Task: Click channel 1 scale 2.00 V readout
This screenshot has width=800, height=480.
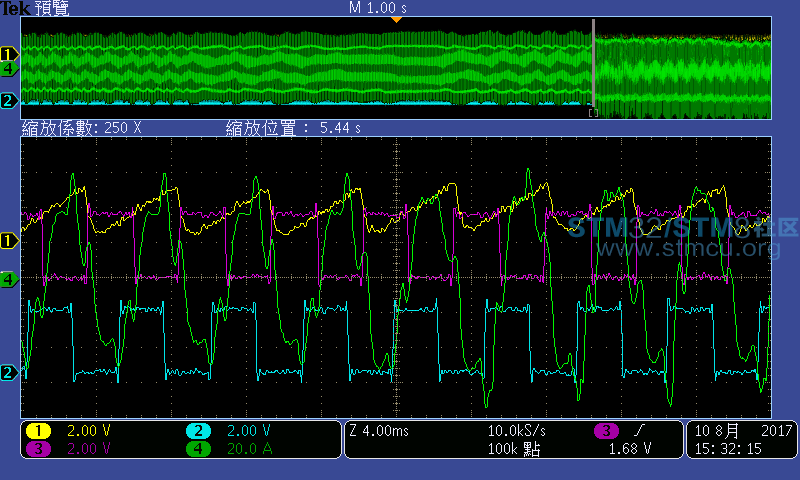Action: coord(89,431)
